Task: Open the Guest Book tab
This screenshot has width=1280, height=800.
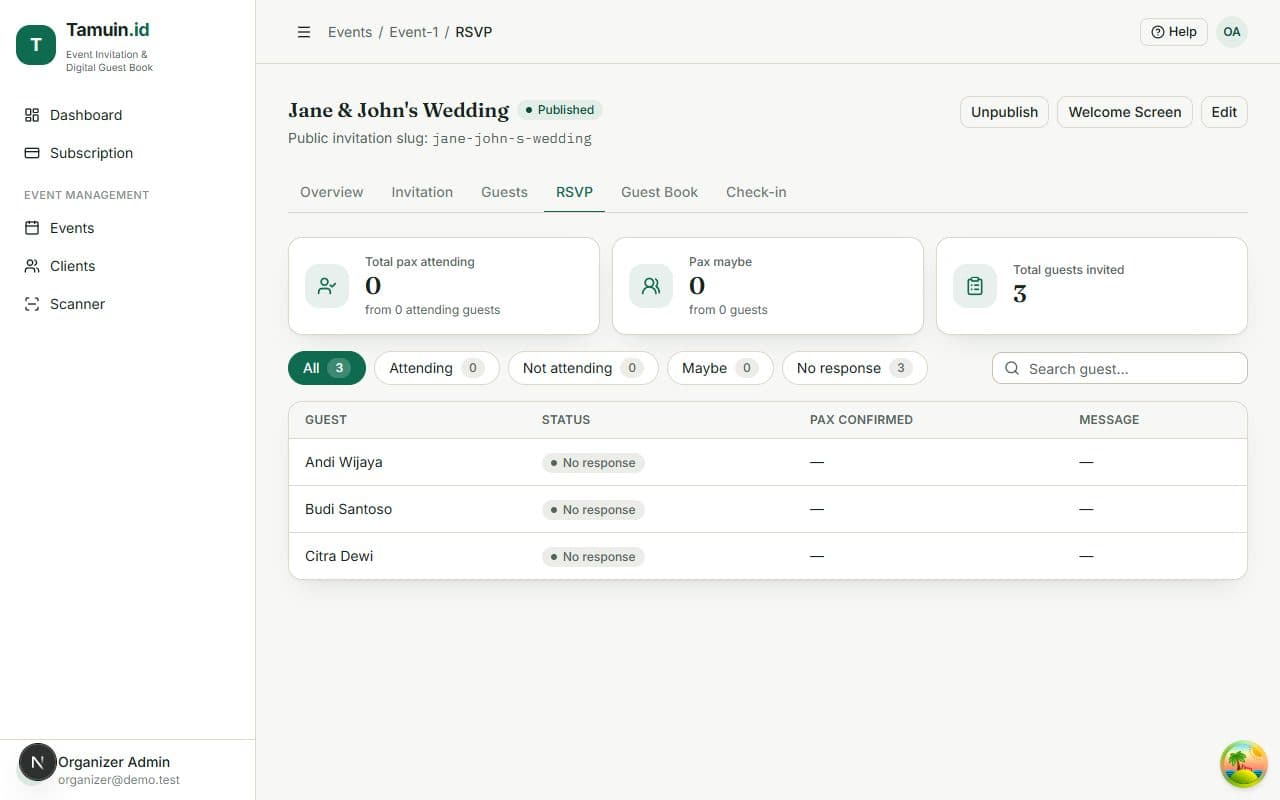Action: (660, 192)
